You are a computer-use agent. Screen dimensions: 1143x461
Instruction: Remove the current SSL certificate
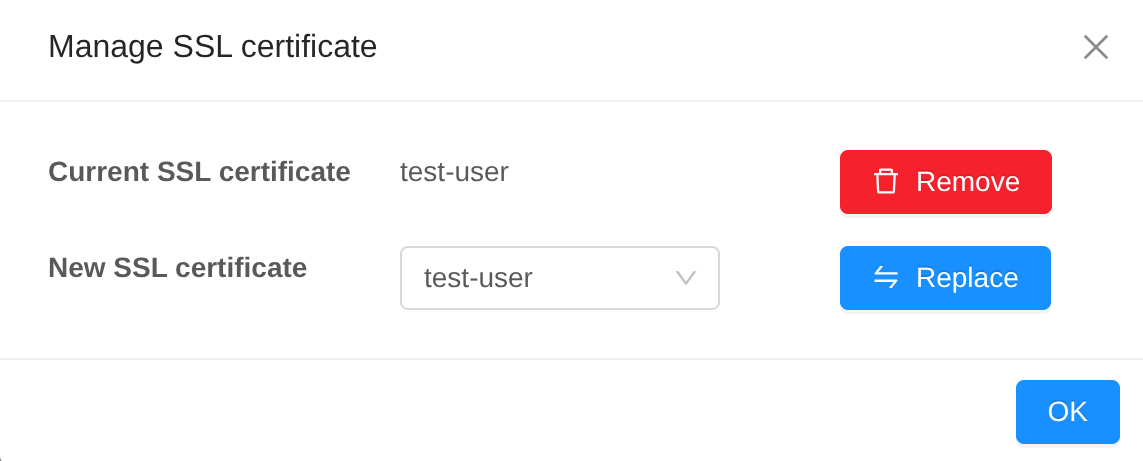945,182
